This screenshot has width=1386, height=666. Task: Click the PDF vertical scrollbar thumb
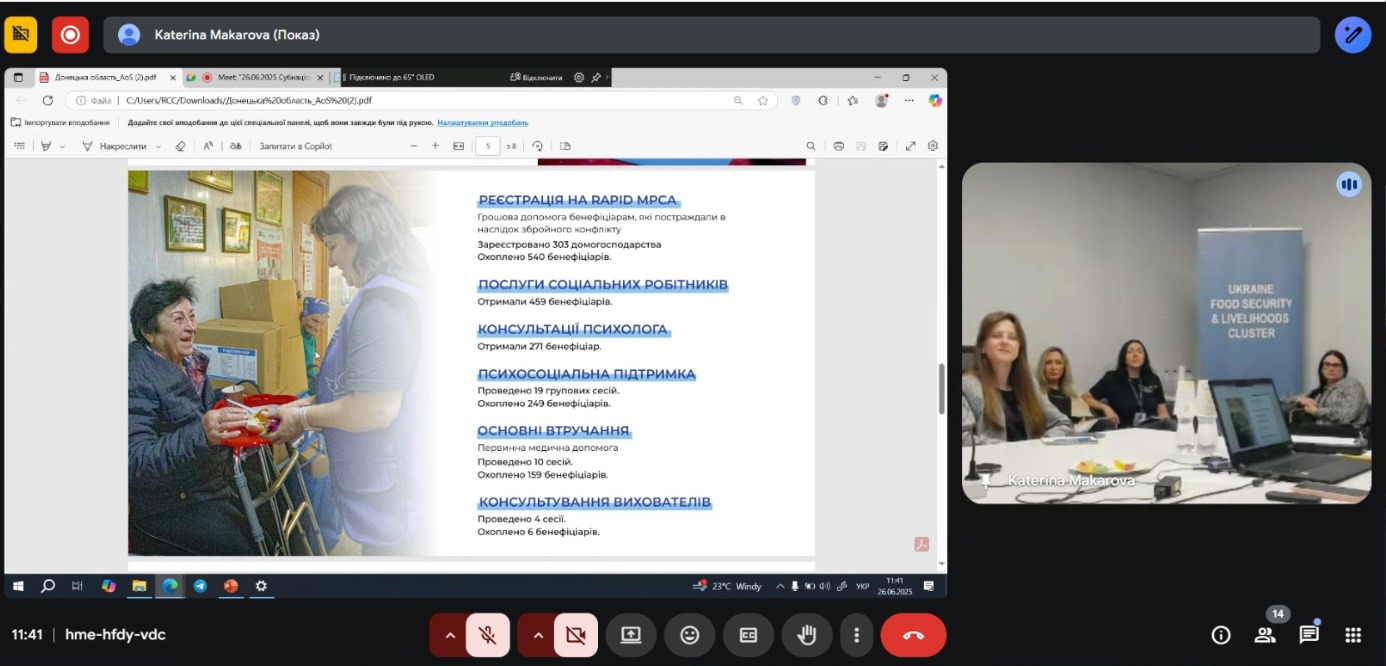click(941, 388)
